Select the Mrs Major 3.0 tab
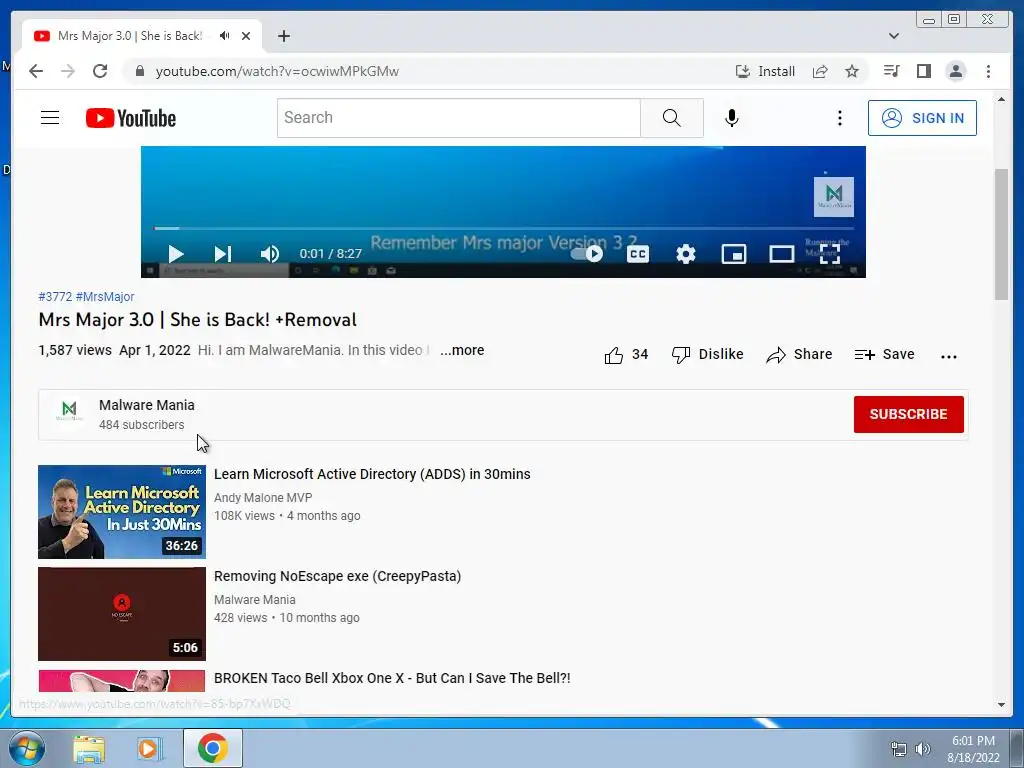Viewport: 1024px width, 768px height. [142, 36]
